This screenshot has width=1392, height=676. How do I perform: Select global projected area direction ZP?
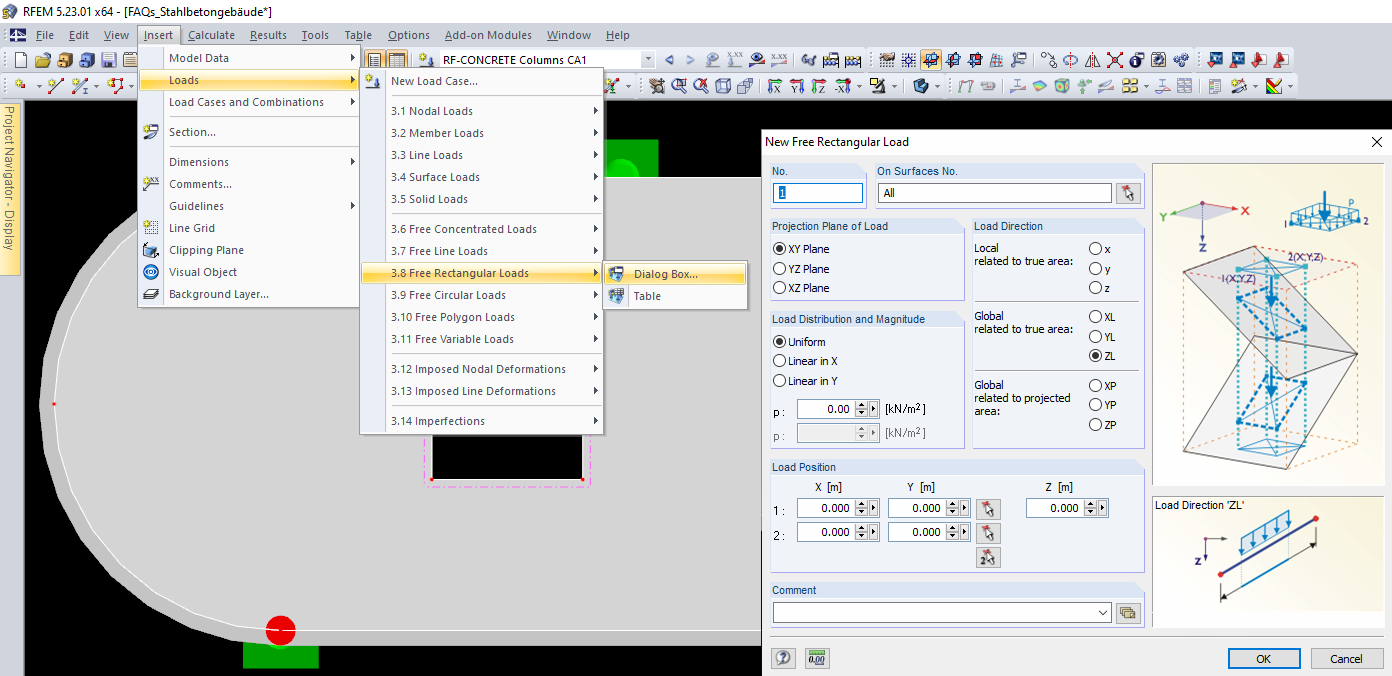[1095, 425]
